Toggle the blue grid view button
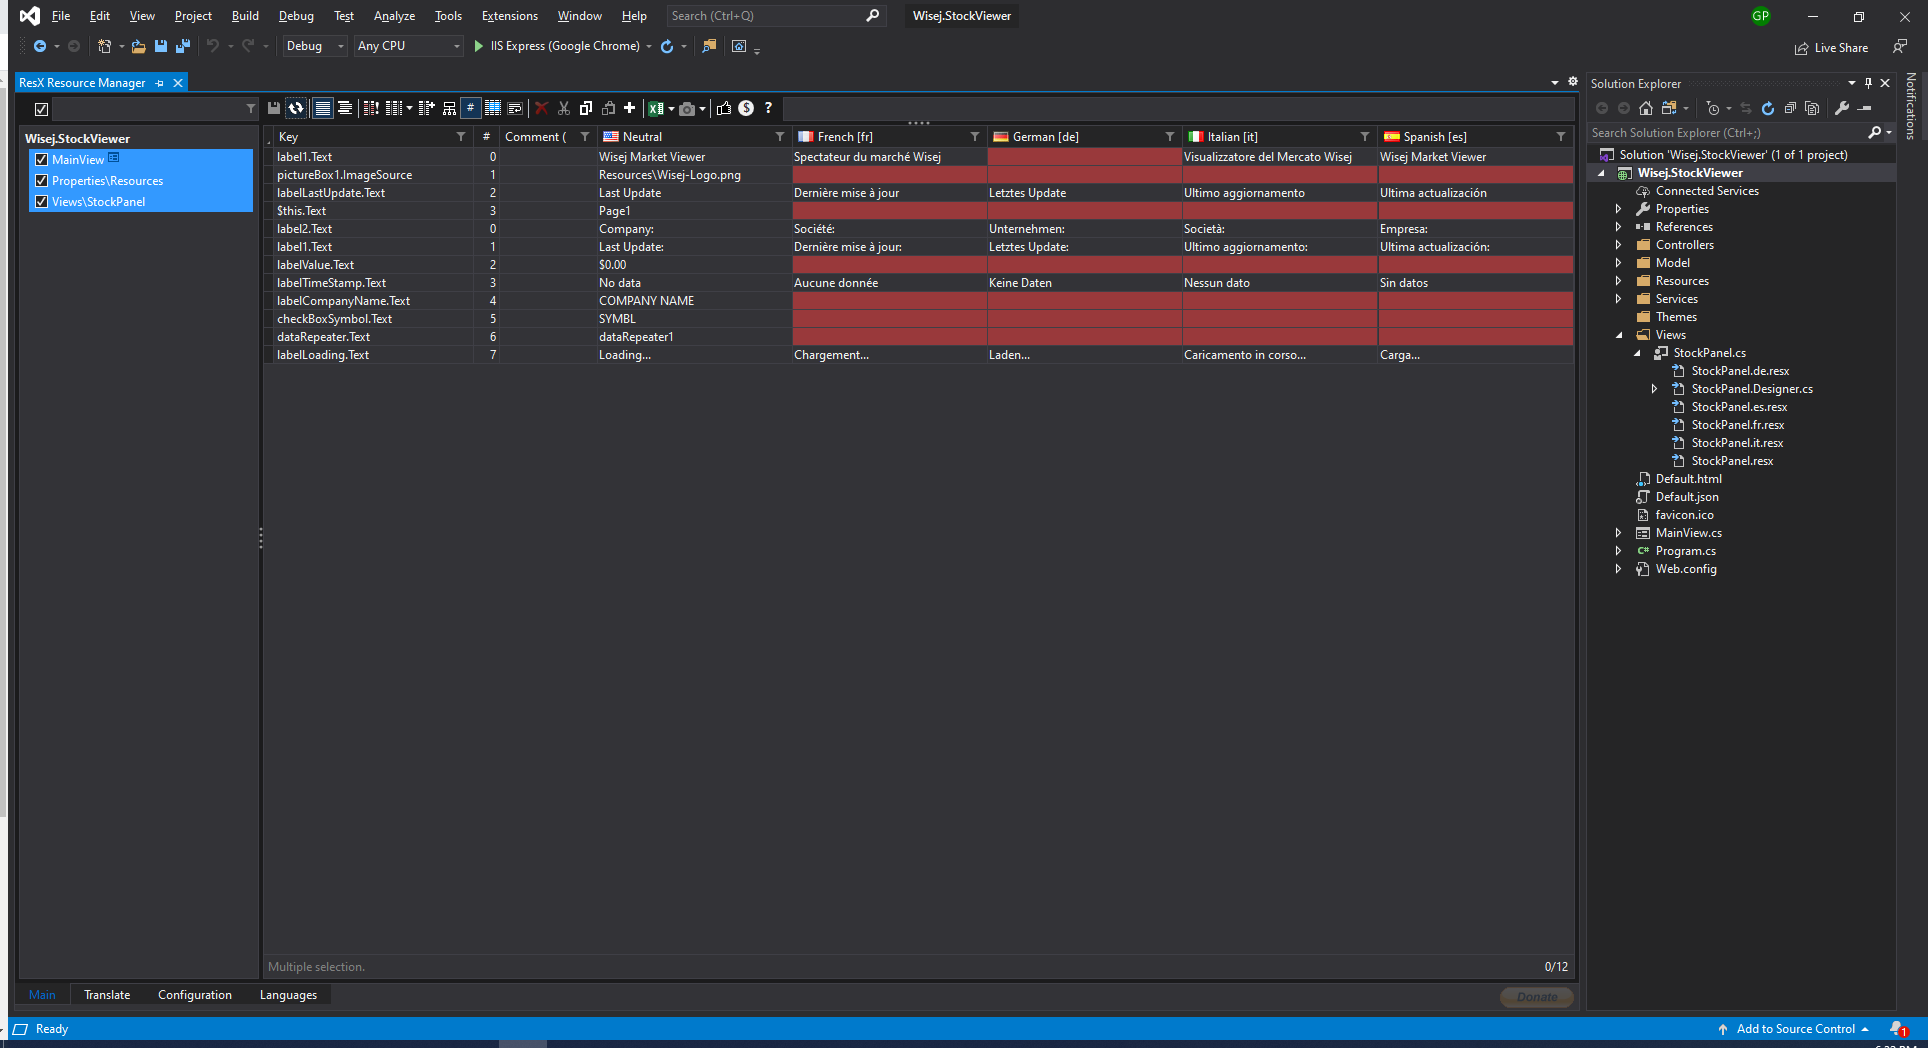The height and width of the screenshot is (1048, 1928). pyautogui.click(x=493, y=108)
